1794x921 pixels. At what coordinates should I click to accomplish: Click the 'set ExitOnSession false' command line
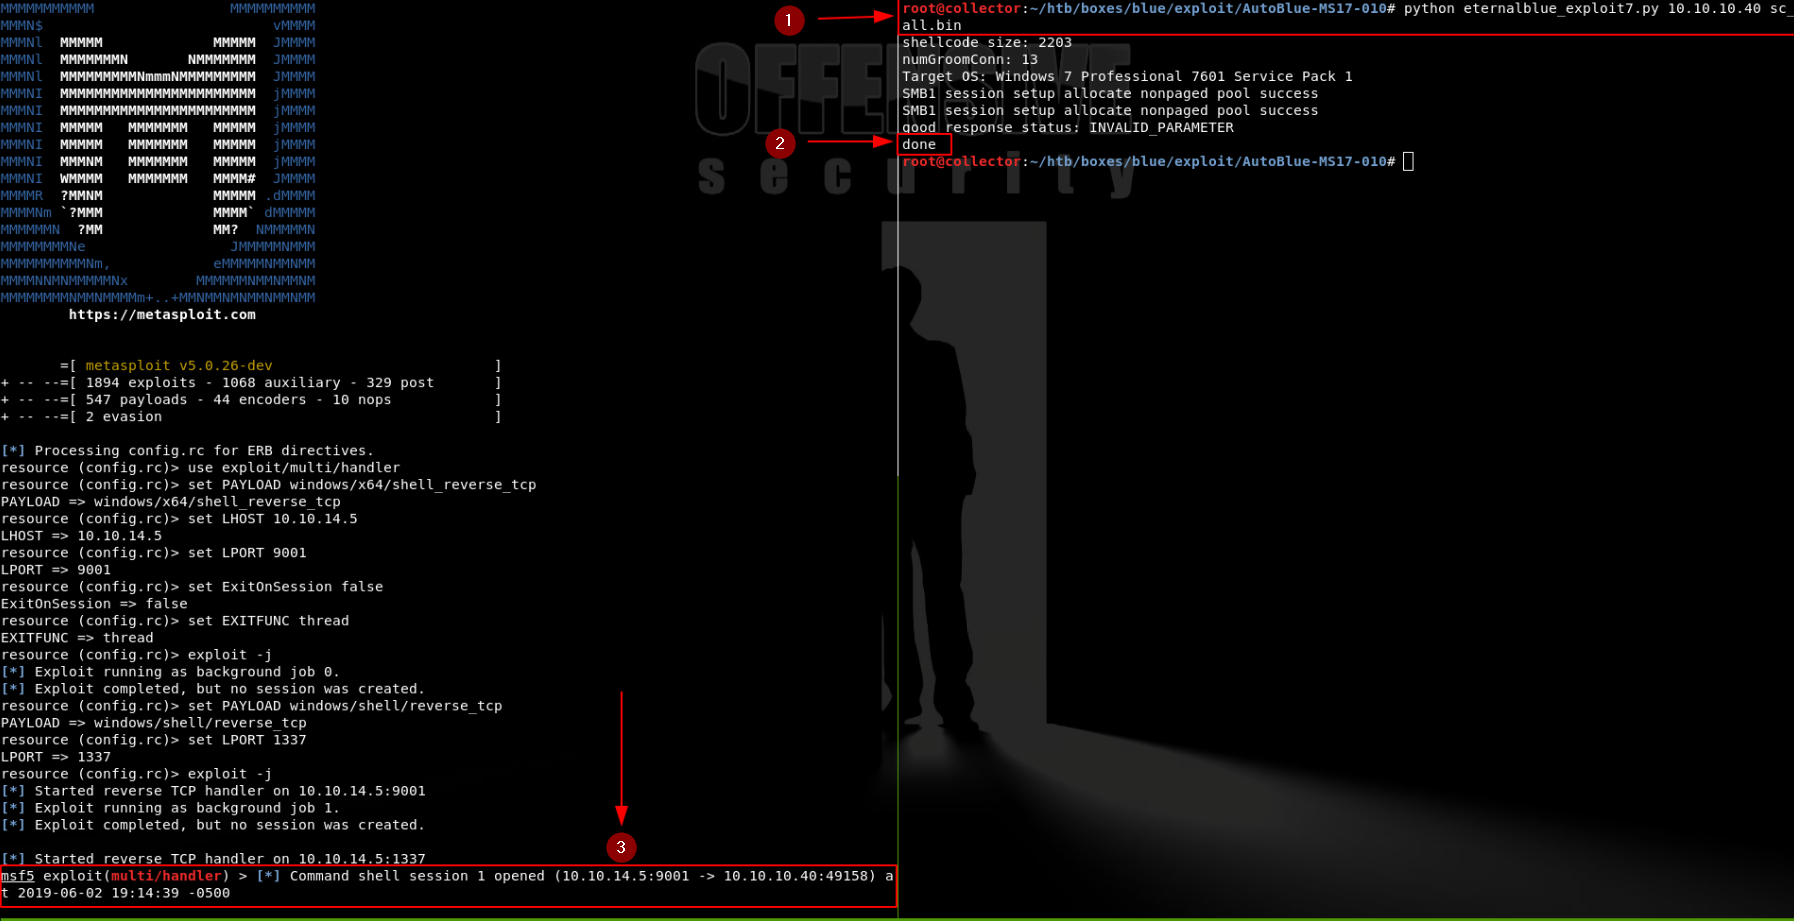[192, 587]
